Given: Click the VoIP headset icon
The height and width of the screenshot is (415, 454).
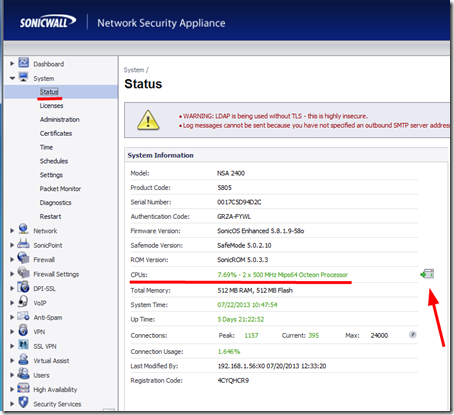Looking at the screenshot, I should [23, 301].
